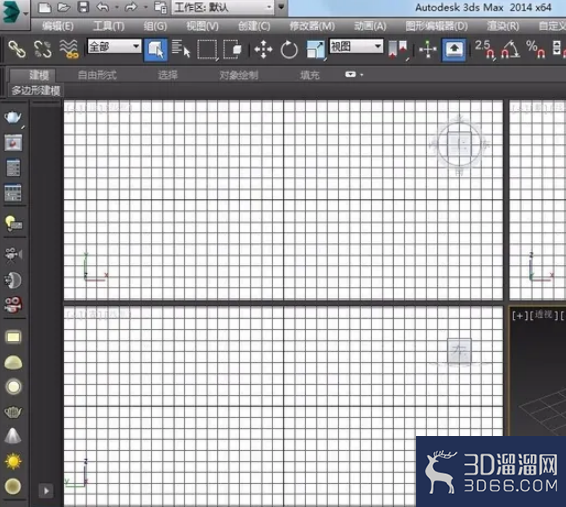Toggle the Select Object tool
This screenshot has width=566, height=507.
click(156, 49)
